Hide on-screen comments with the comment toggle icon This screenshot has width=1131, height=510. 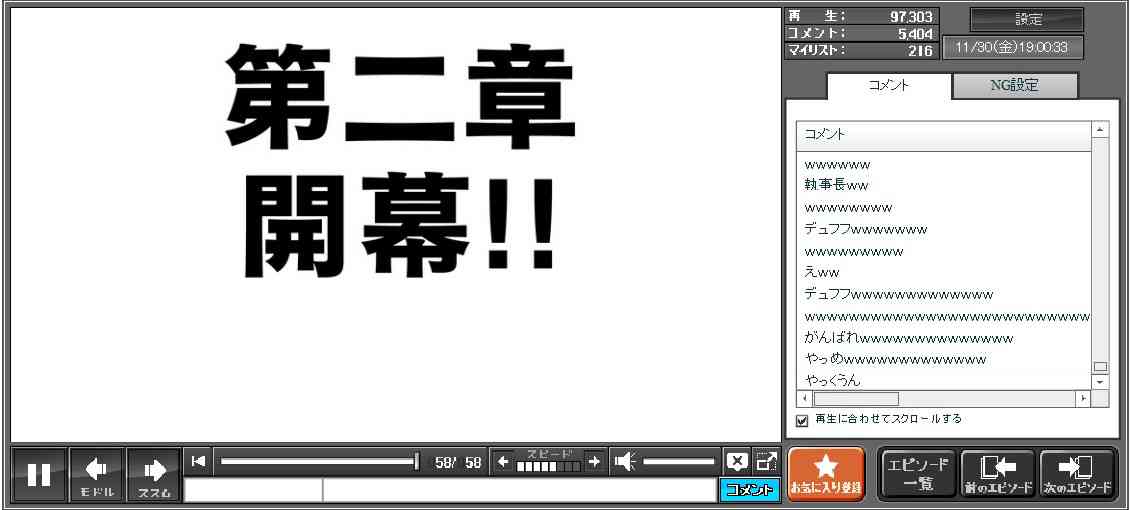coord(737,461)
